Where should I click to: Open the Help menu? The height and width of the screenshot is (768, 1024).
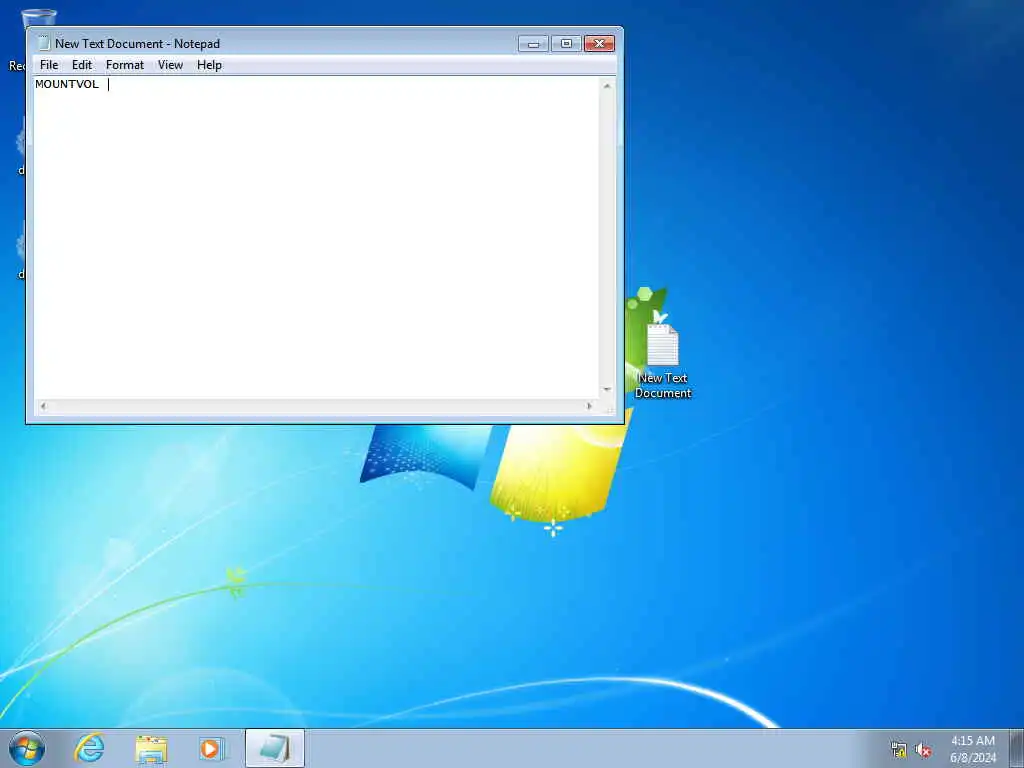(210, 65)
